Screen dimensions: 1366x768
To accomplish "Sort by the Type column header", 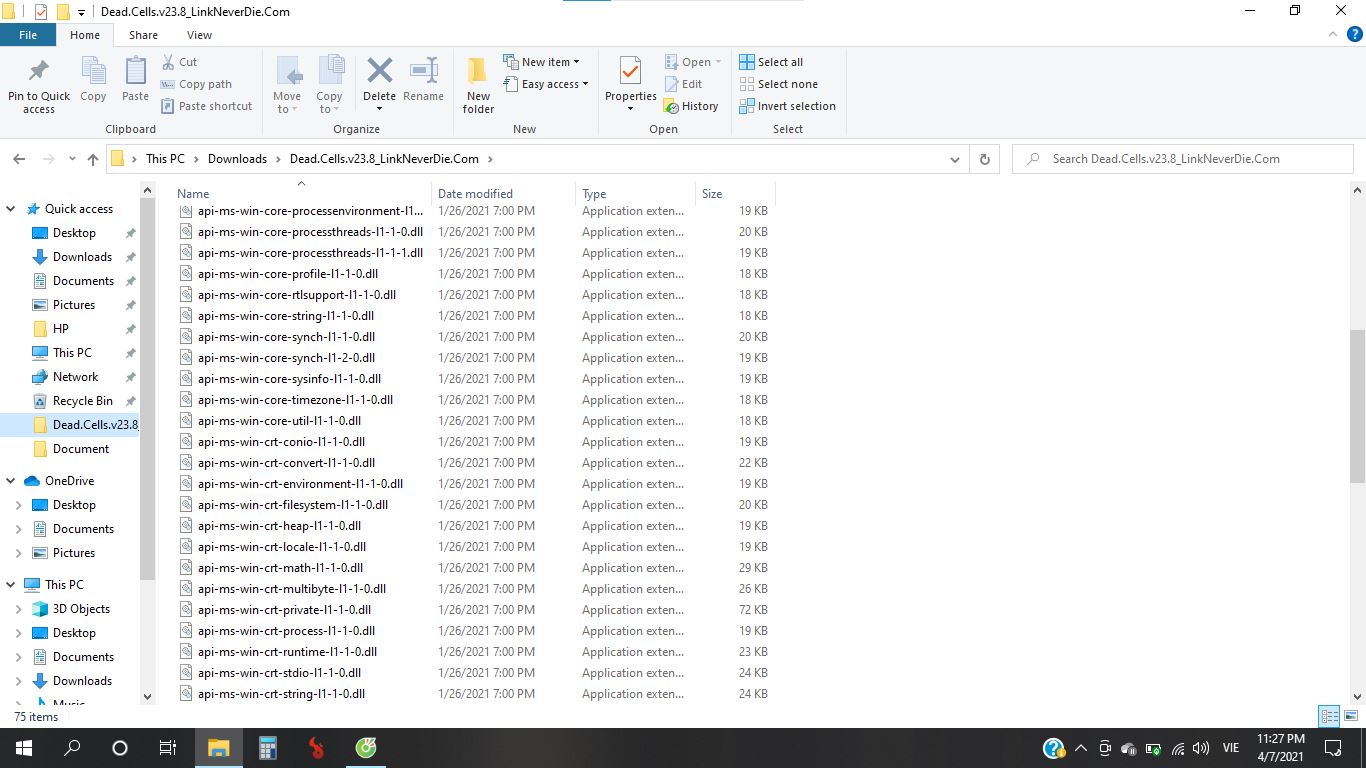I will click(635, 193).
